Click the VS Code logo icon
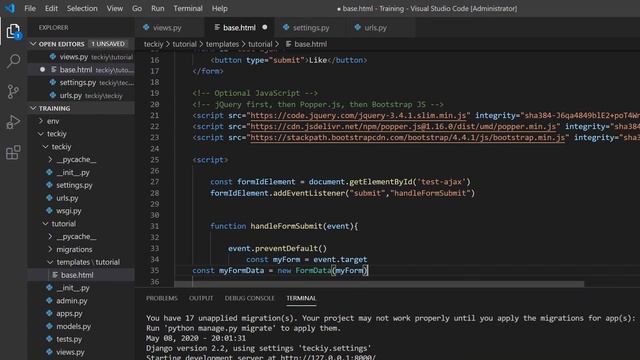 pyautogui.click(x=9, y=8)
